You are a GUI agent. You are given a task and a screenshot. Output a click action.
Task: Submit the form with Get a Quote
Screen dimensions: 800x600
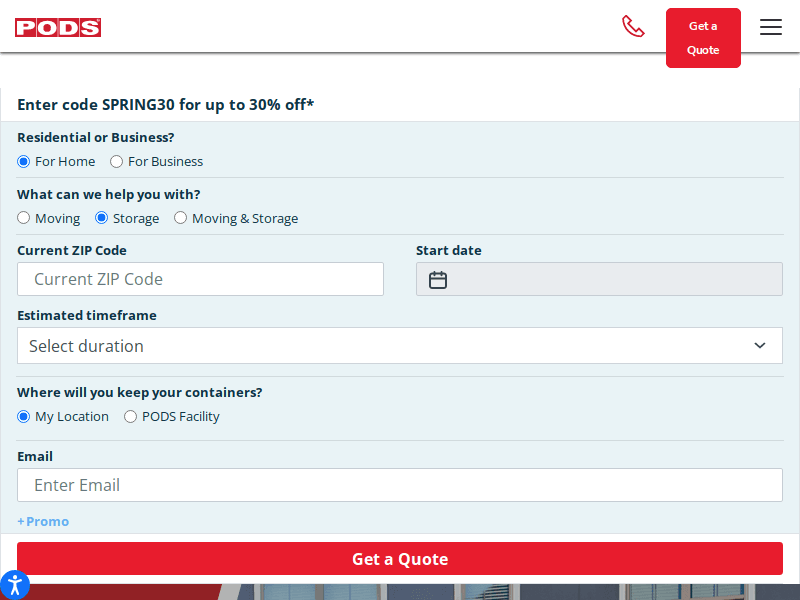coord(400,559)
